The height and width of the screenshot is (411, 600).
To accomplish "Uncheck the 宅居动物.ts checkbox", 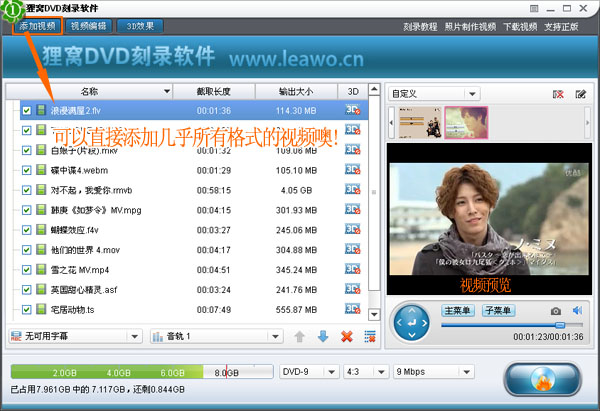I will tap(26, 310).
